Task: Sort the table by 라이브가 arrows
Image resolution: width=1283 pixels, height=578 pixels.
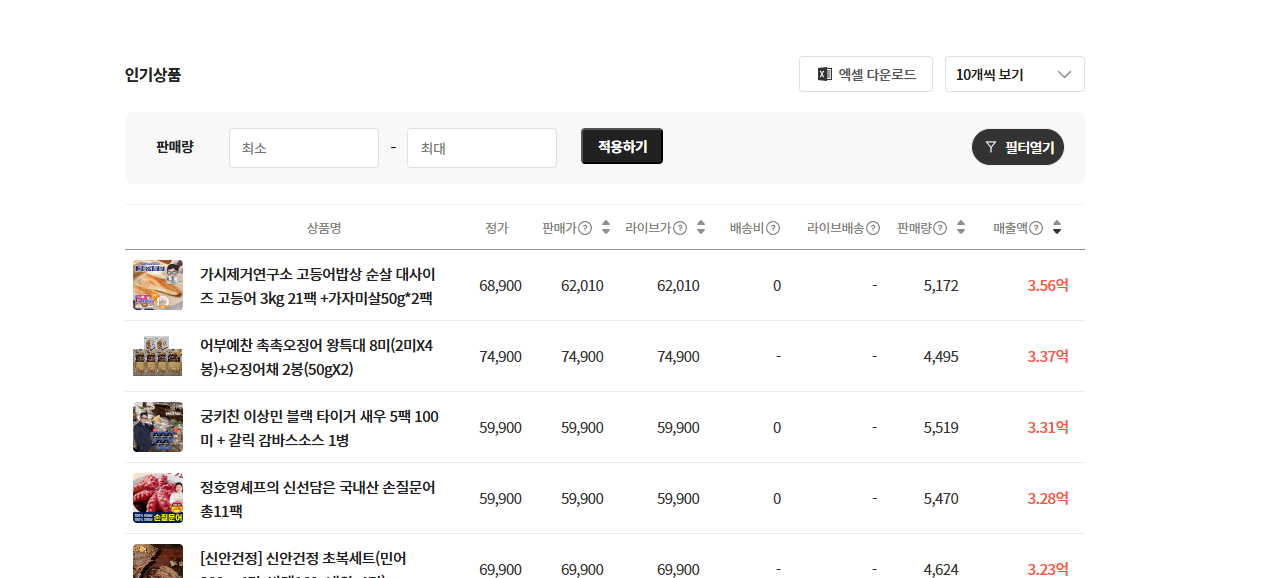Action: [701, 228]
